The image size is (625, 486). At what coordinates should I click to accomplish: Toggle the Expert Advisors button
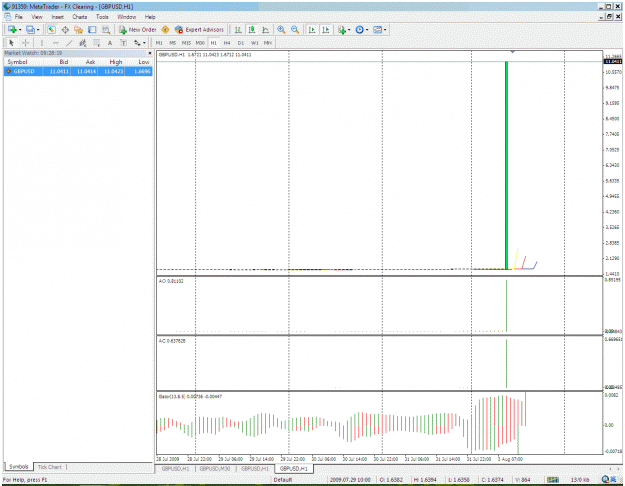[x=199, y=30]
